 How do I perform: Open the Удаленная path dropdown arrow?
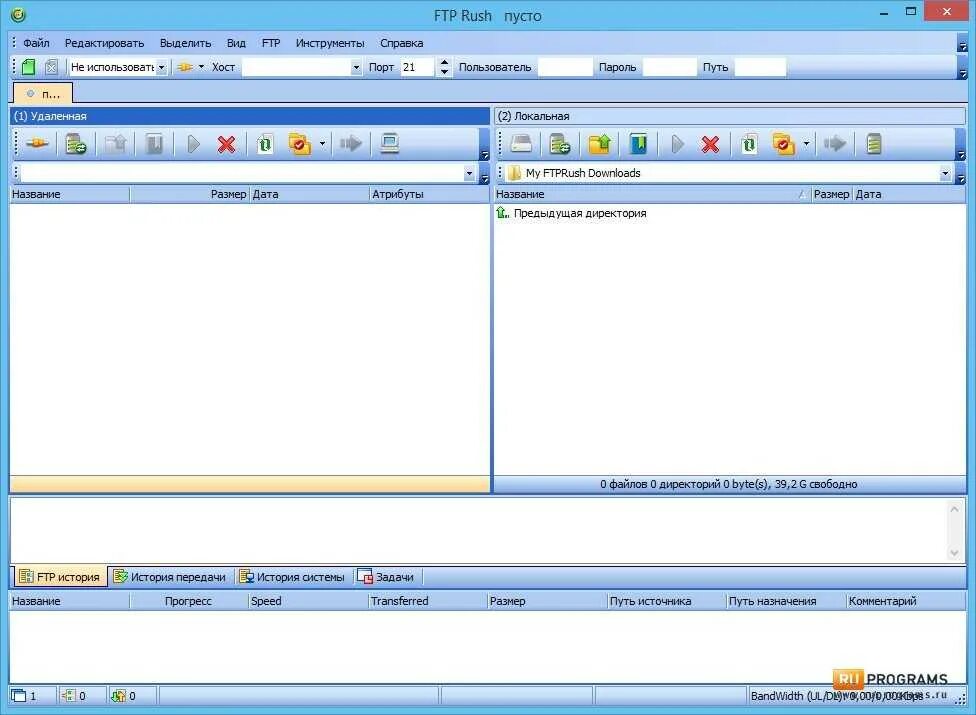click(469, 174)
